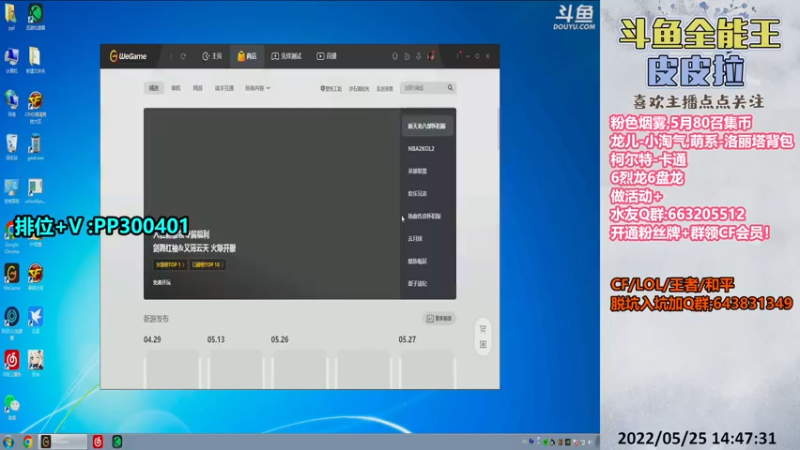
Task: Go back with WeGame's back arrow
Action: click(171, 56)
